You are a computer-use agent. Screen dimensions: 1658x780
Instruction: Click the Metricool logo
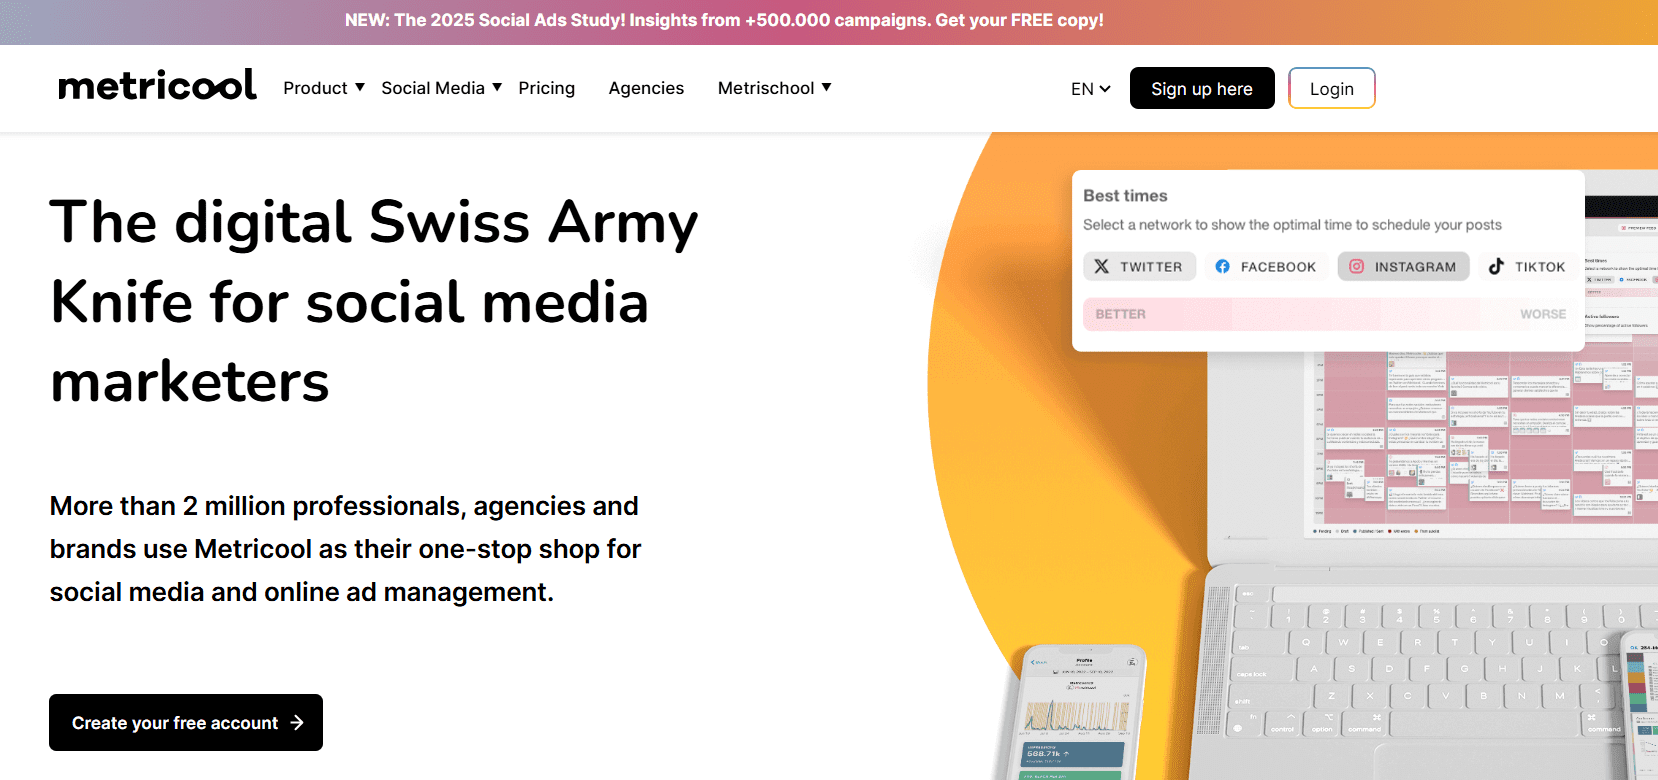pos(157,87)
